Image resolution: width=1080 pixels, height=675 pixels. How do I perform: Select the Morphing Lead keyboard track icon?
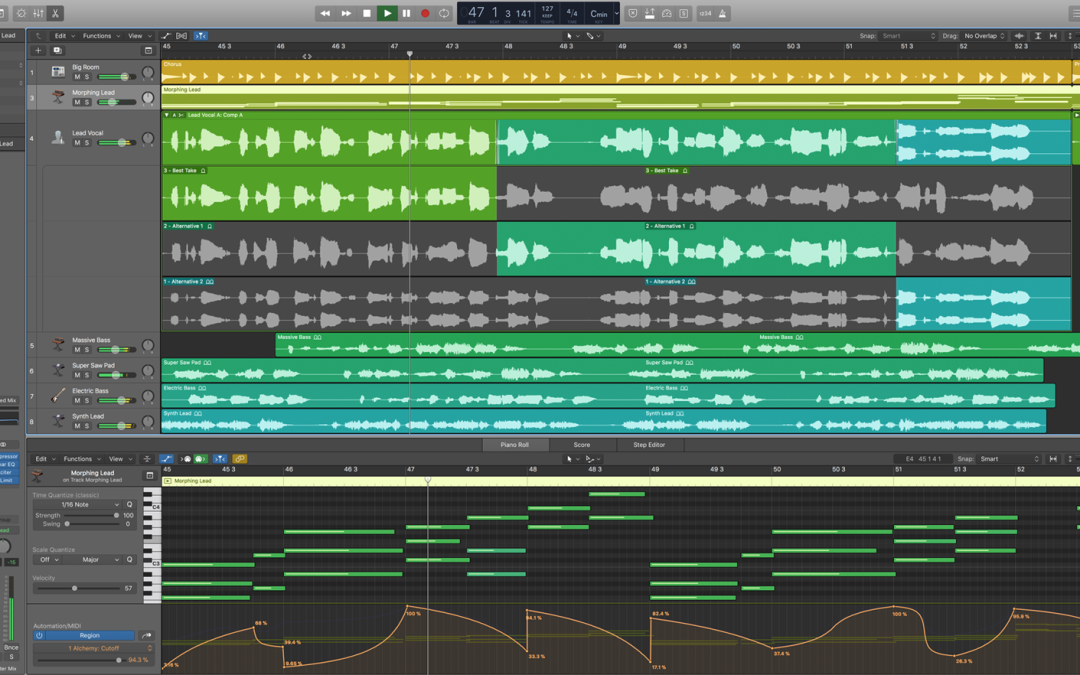coord(58,97)
